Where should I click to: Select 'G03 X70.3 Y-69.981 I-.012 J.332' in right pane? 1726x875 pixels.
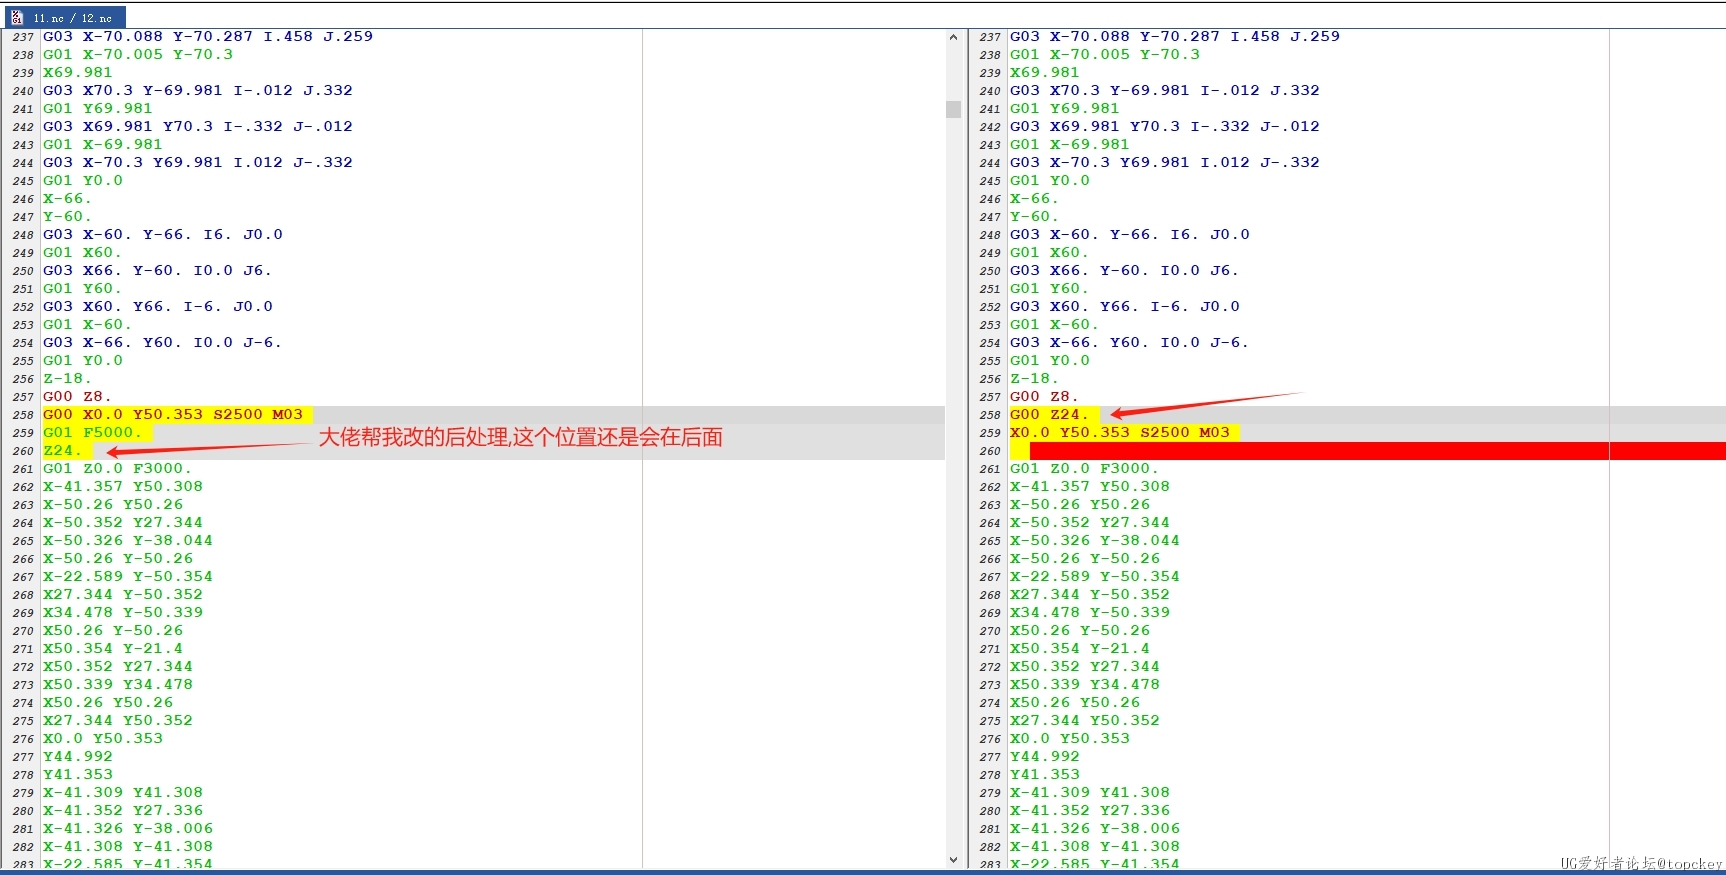click(1165, 91)
